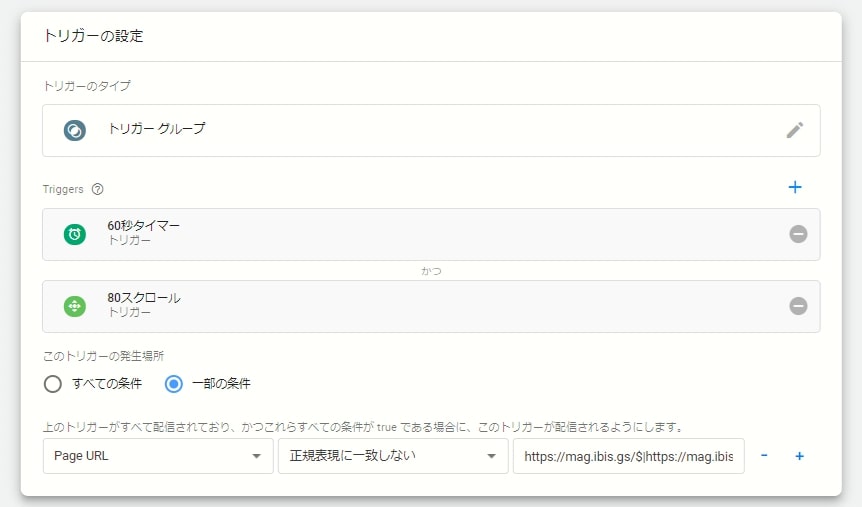
Task: Click the Triggers label text
Action: [x=63, y=189]
